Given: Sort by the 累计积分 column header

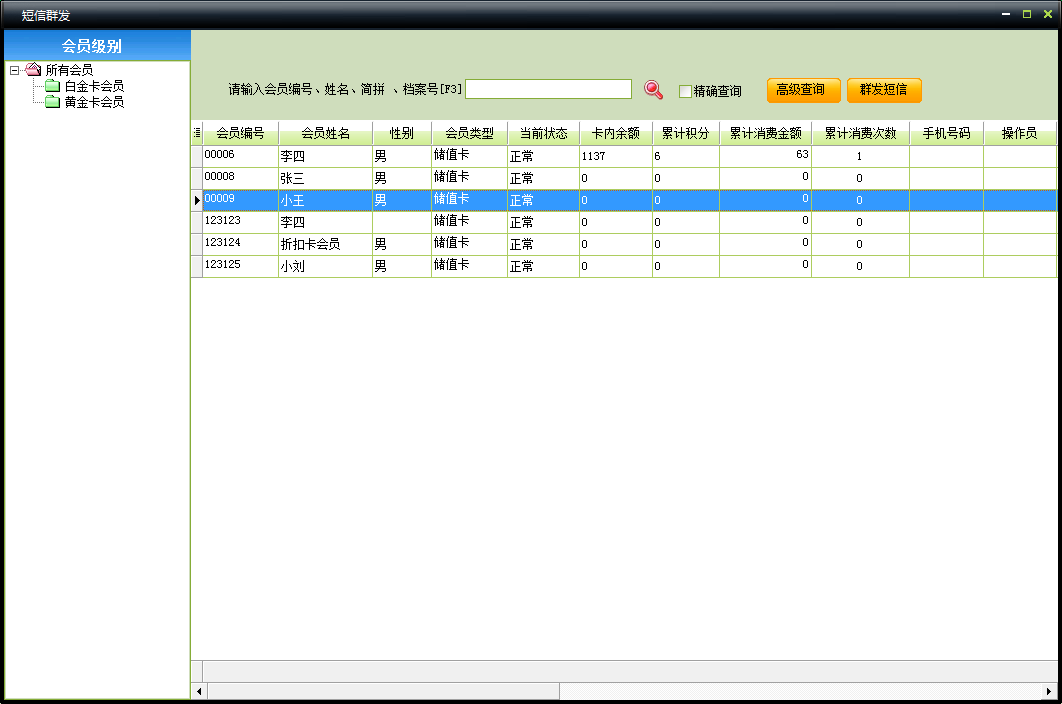Looking at the screenshot, I should coord(685,133).
